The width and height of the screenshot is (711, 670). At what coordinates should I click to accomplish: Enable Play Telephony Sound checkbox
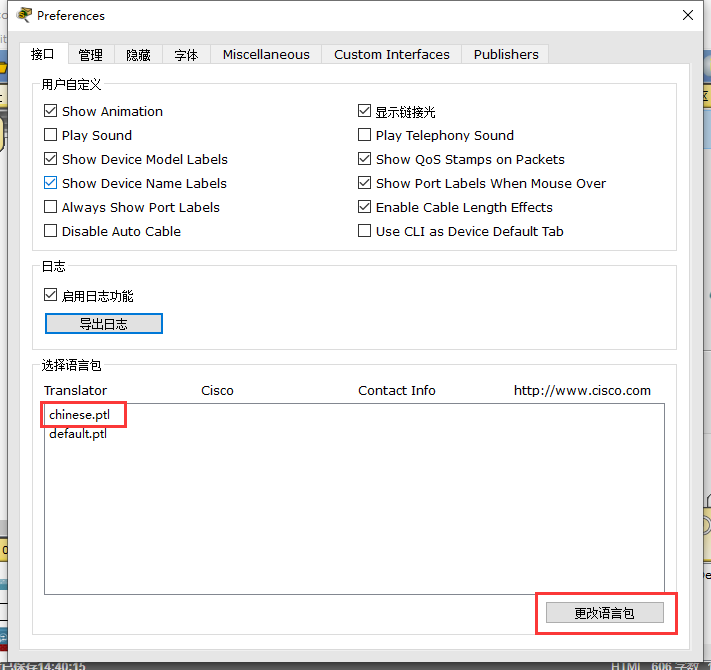click(364, 135)
